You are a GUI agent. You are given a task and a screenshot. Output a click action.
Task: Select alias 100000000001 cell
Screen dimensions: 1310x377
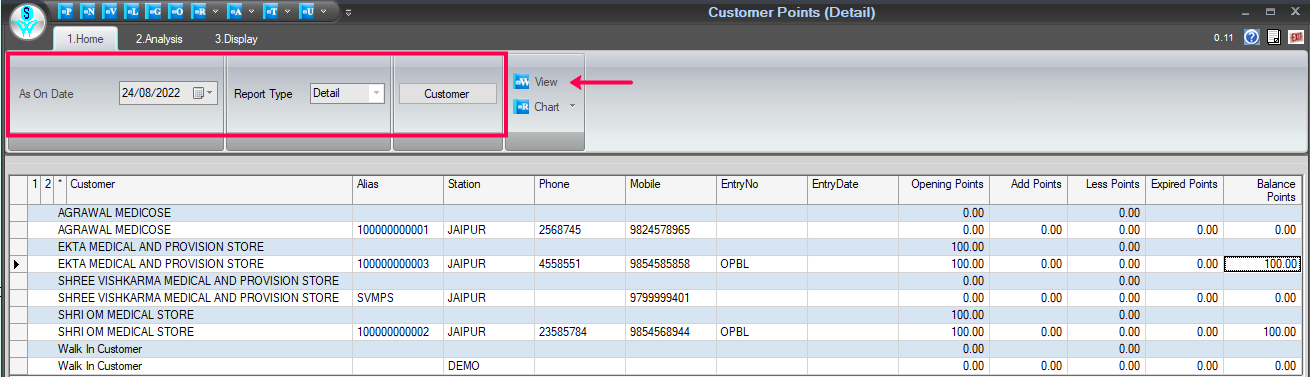pos(397,230)
